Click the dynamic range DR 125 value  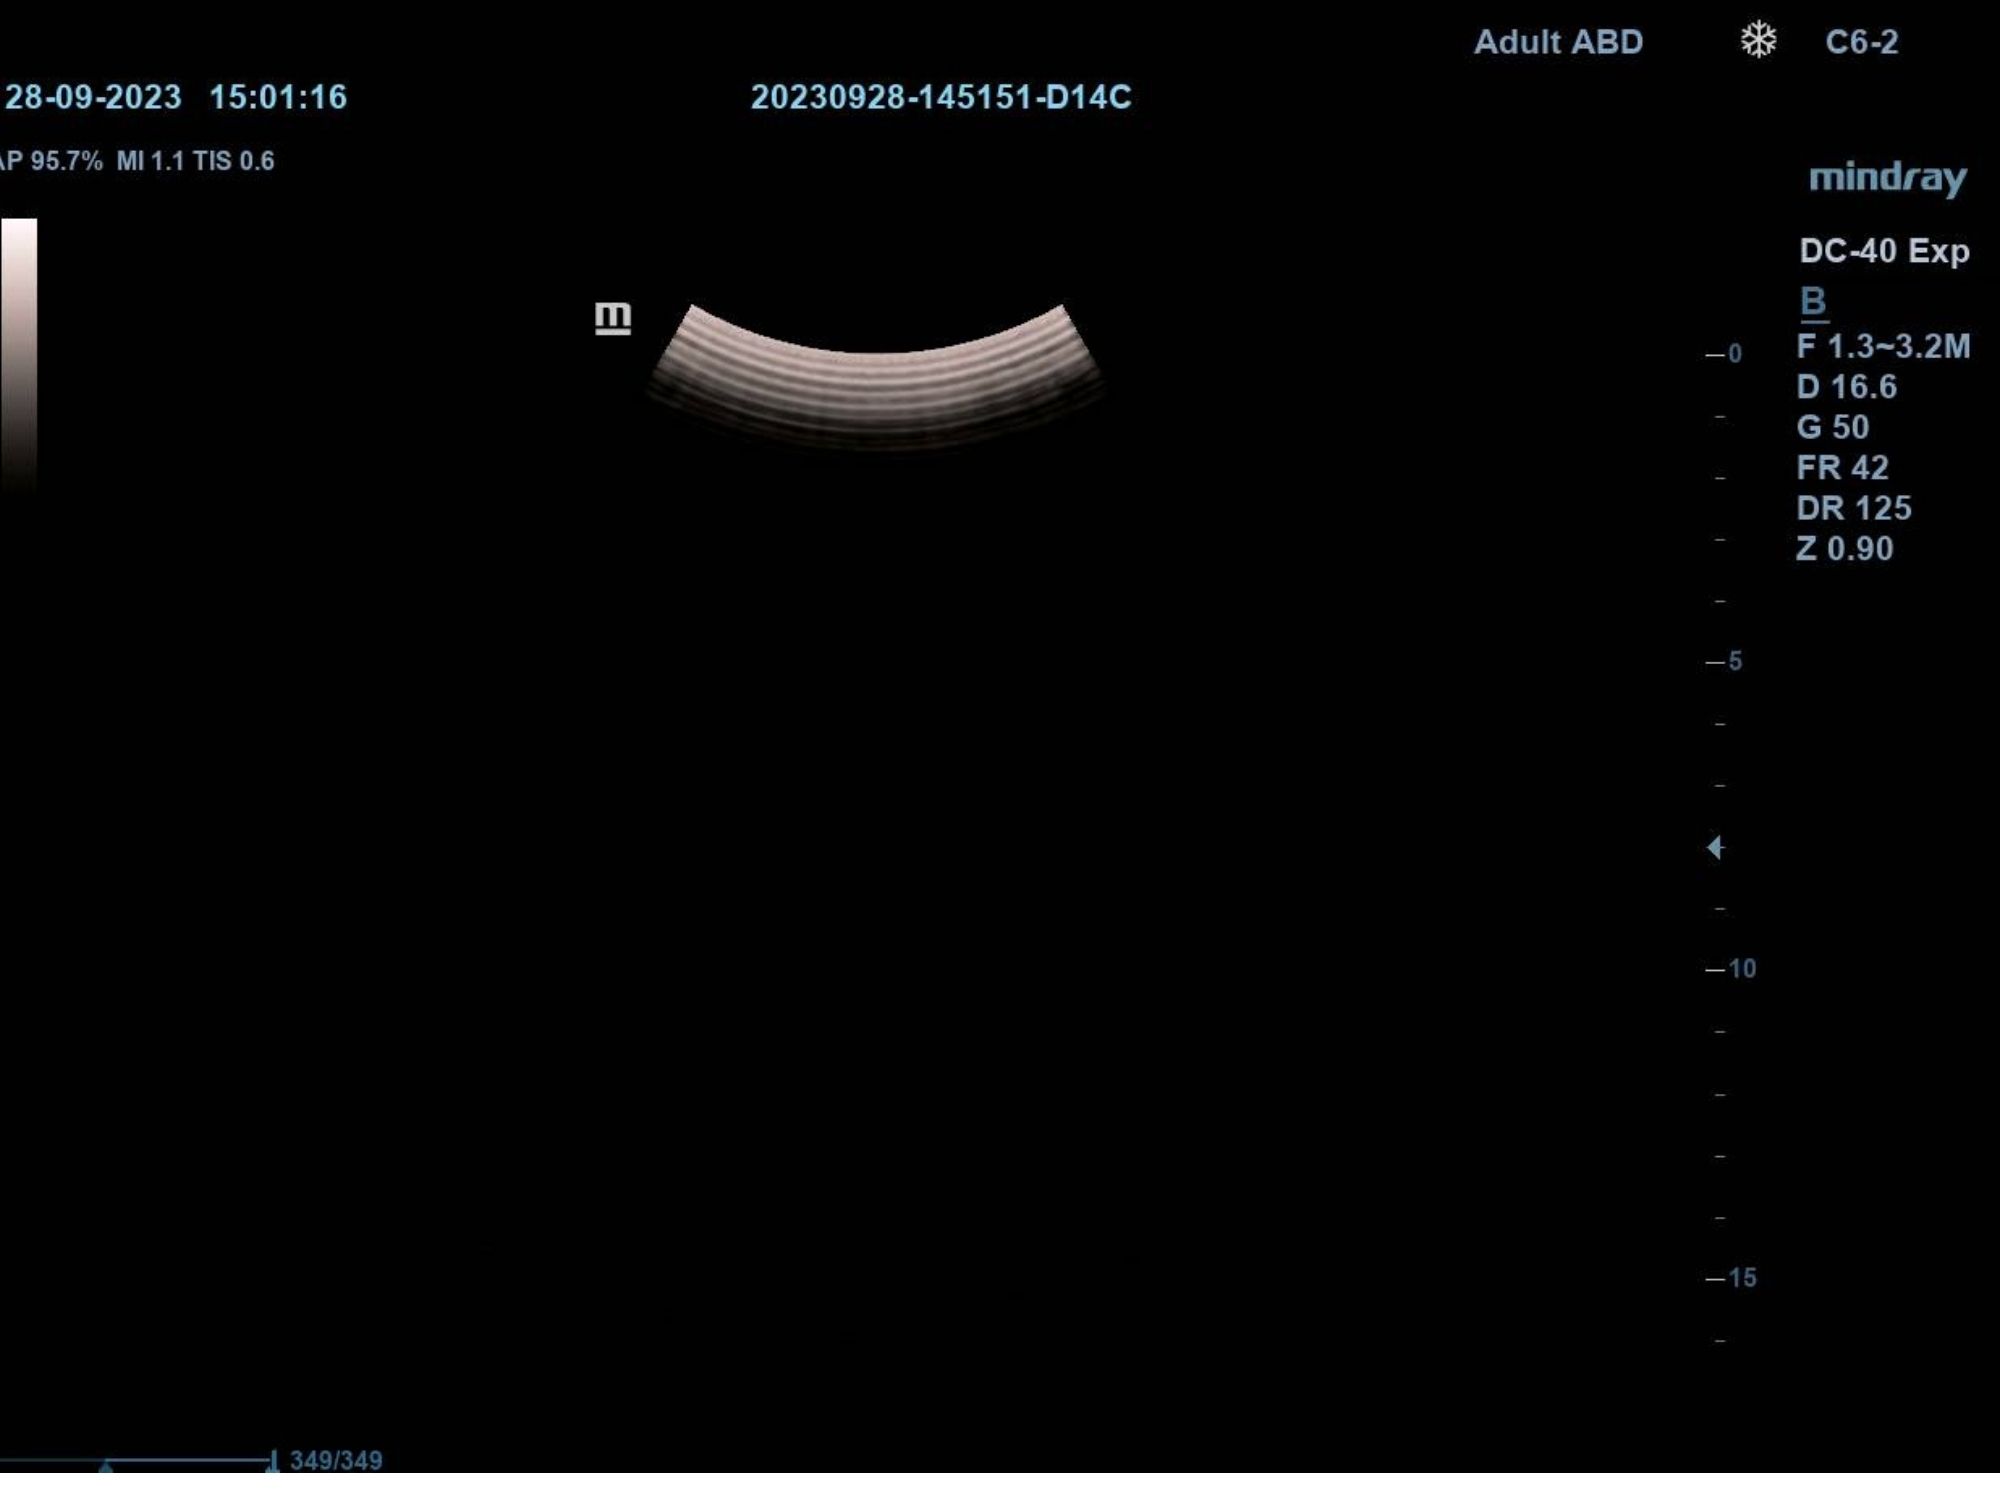(x=1853, y=508)
